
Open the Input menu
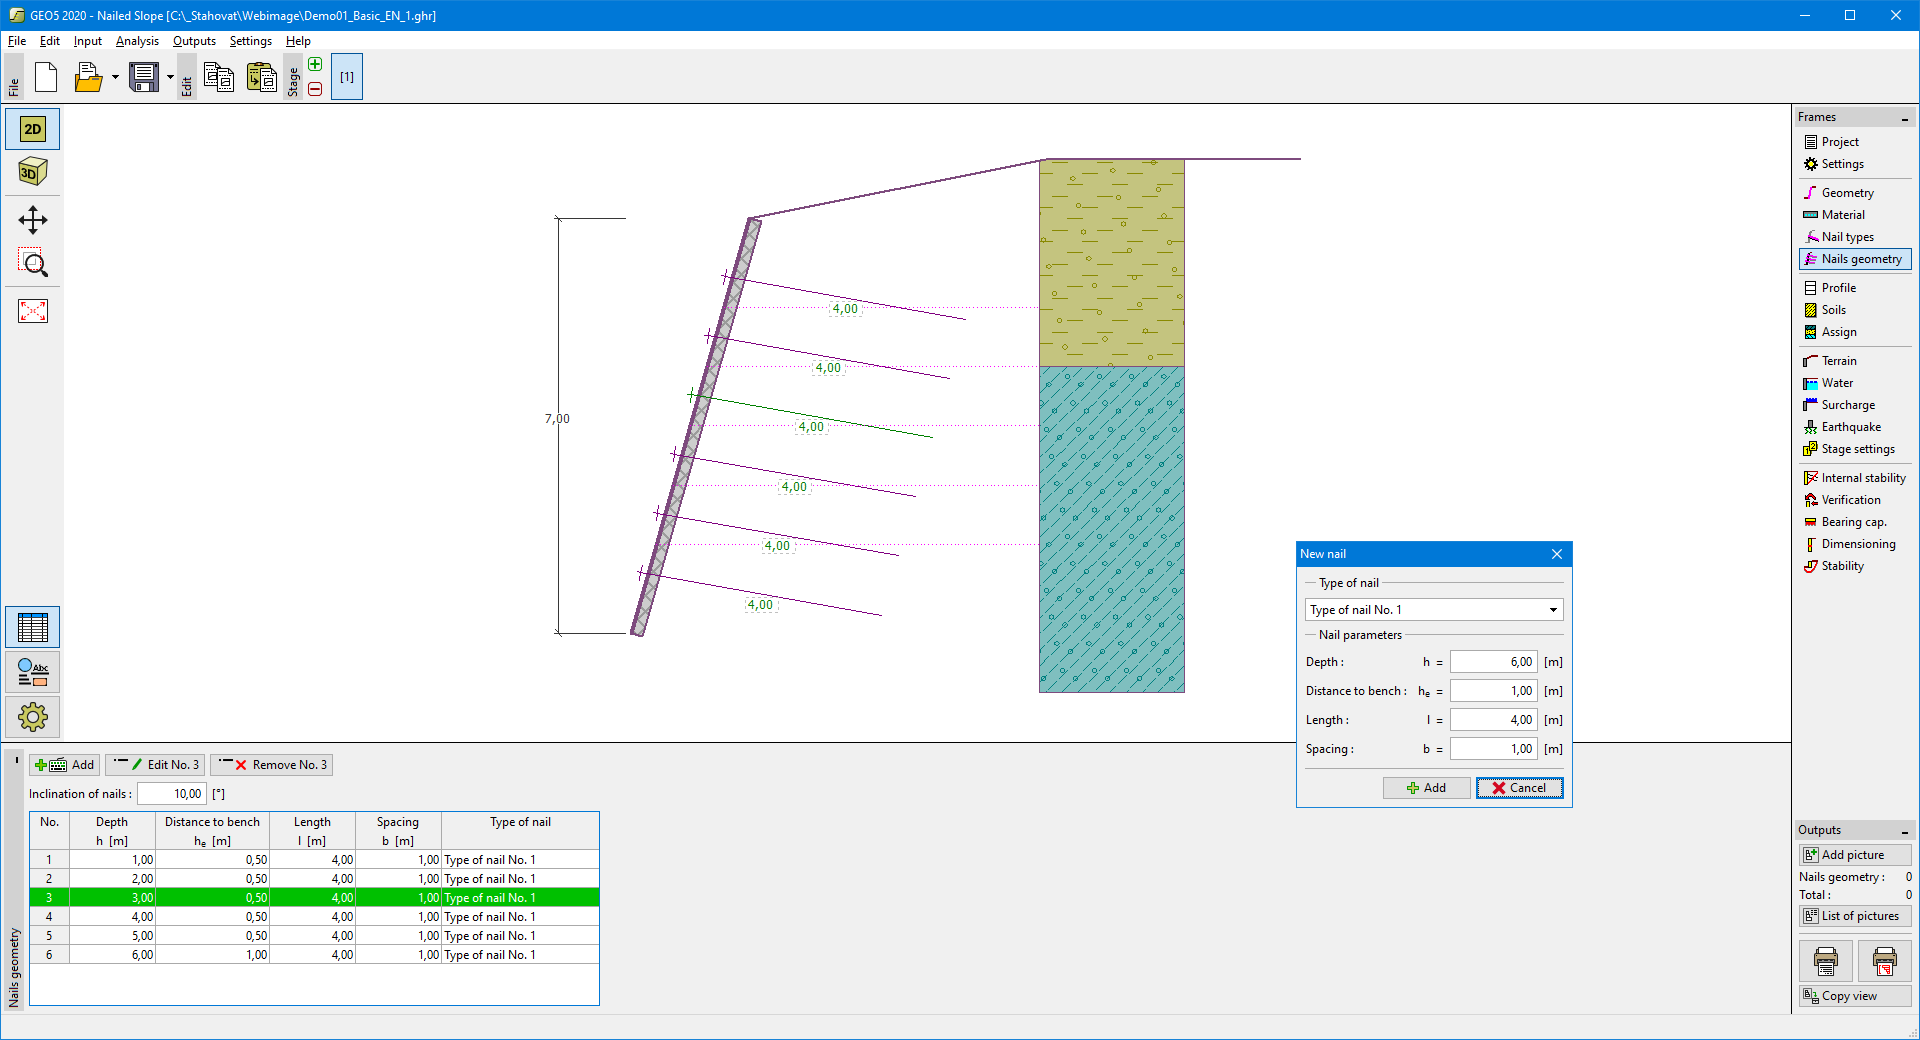[x=88, y=41]
